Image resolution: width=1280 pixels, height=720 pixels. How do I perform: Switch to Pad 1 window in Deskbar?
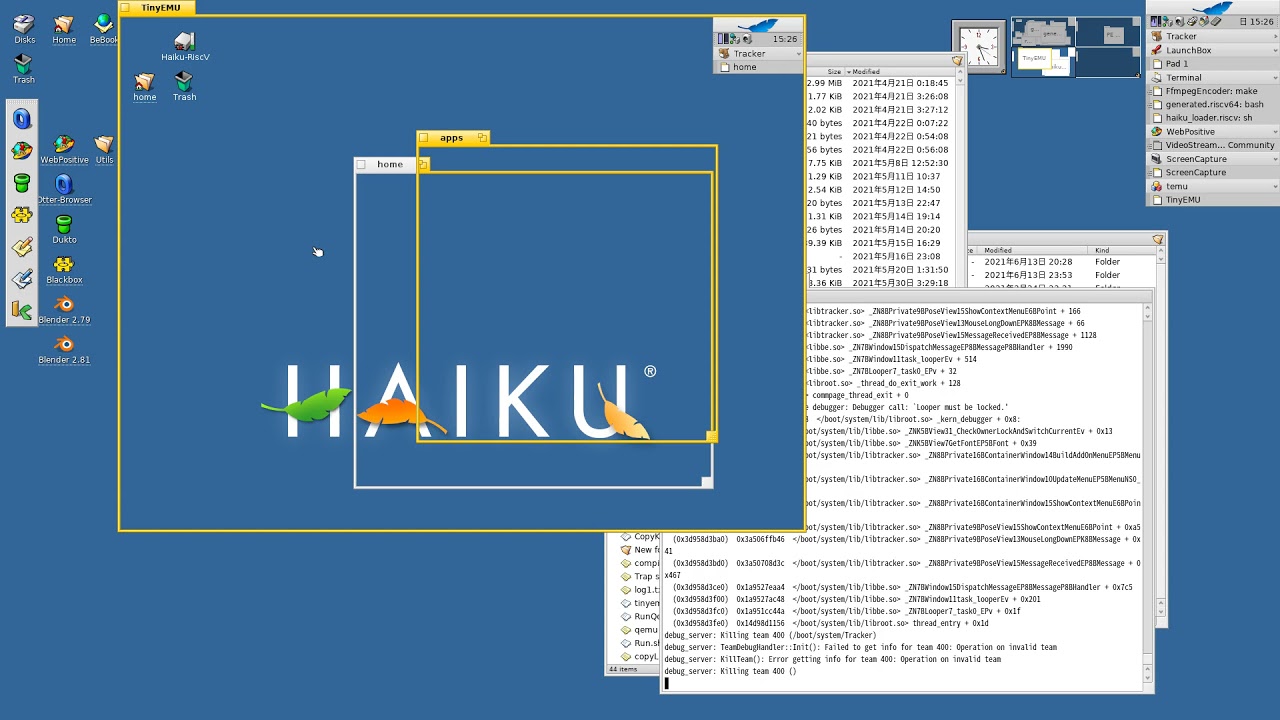point(1213,63)
